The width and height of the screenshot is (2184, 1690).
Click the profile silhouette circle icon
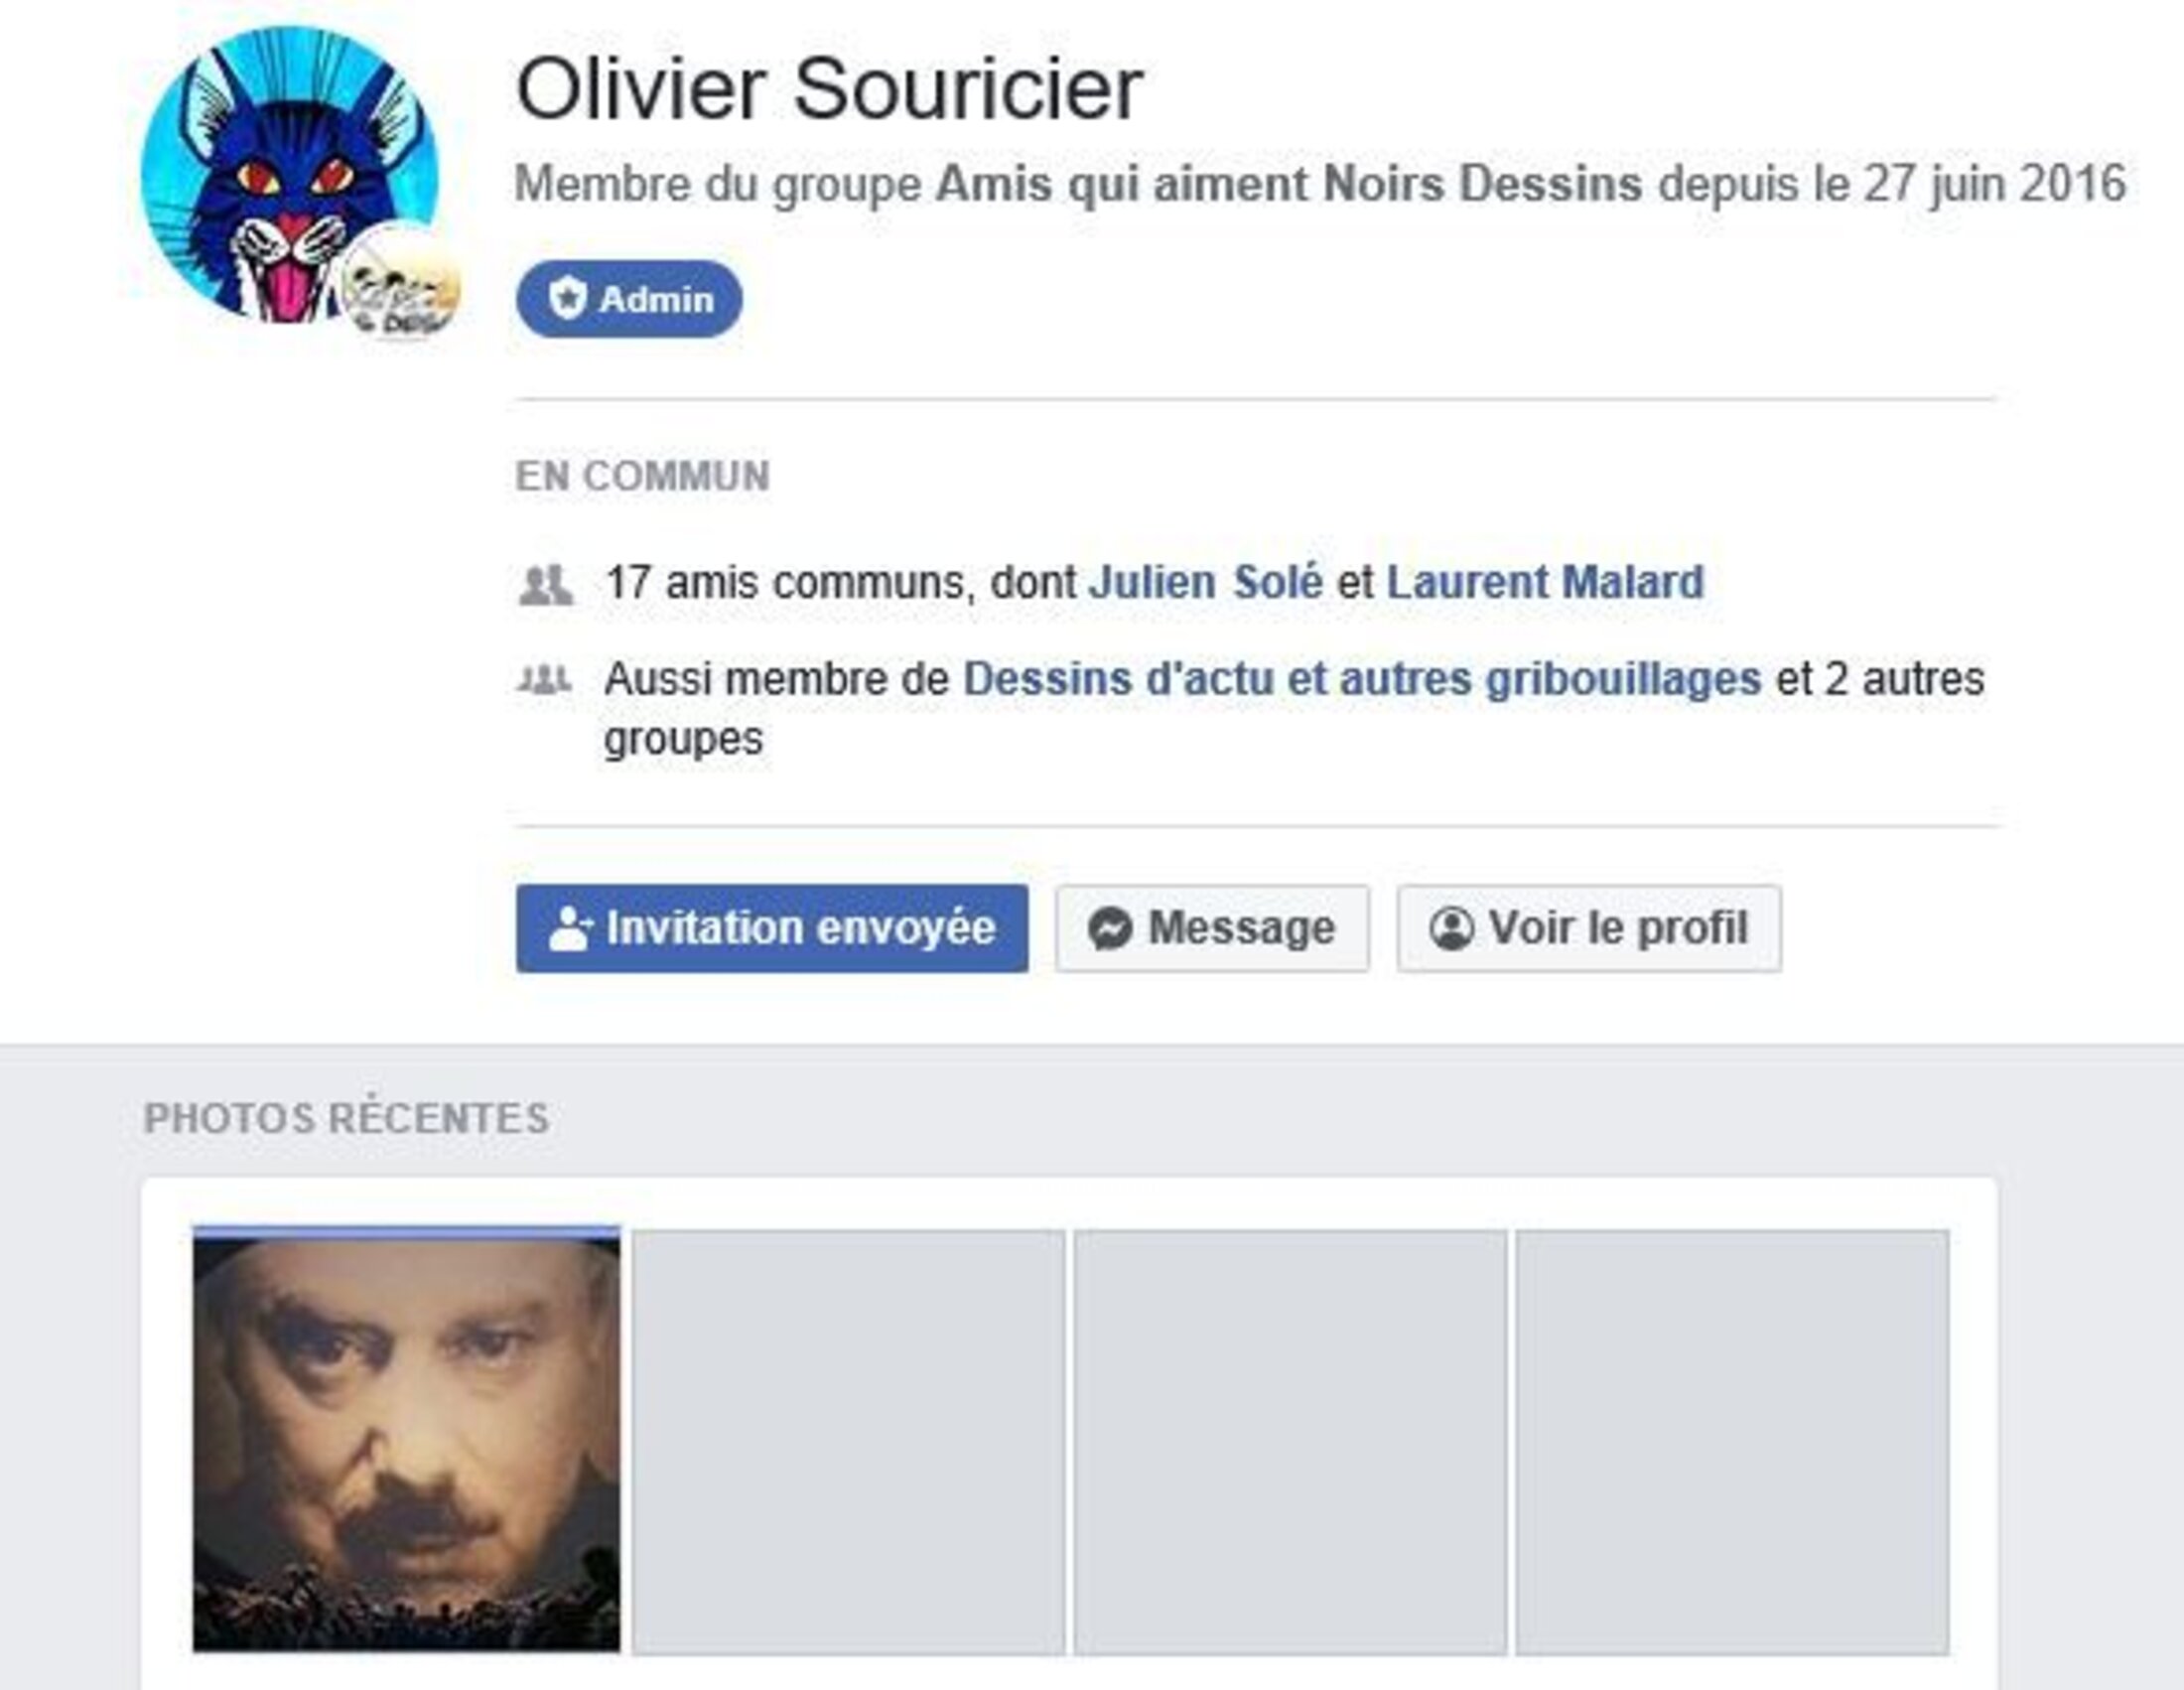(x=1451, y=928)
